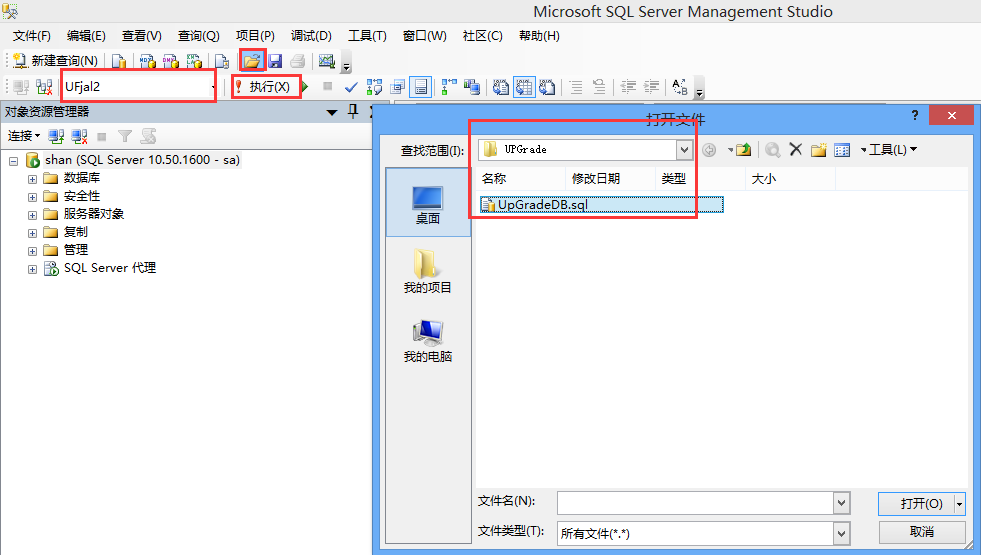Viewport: 981px width, 555px height.
Task: Expand the 服务器对象 folder node
Action: pyautogui.click(x=33, y=215)
